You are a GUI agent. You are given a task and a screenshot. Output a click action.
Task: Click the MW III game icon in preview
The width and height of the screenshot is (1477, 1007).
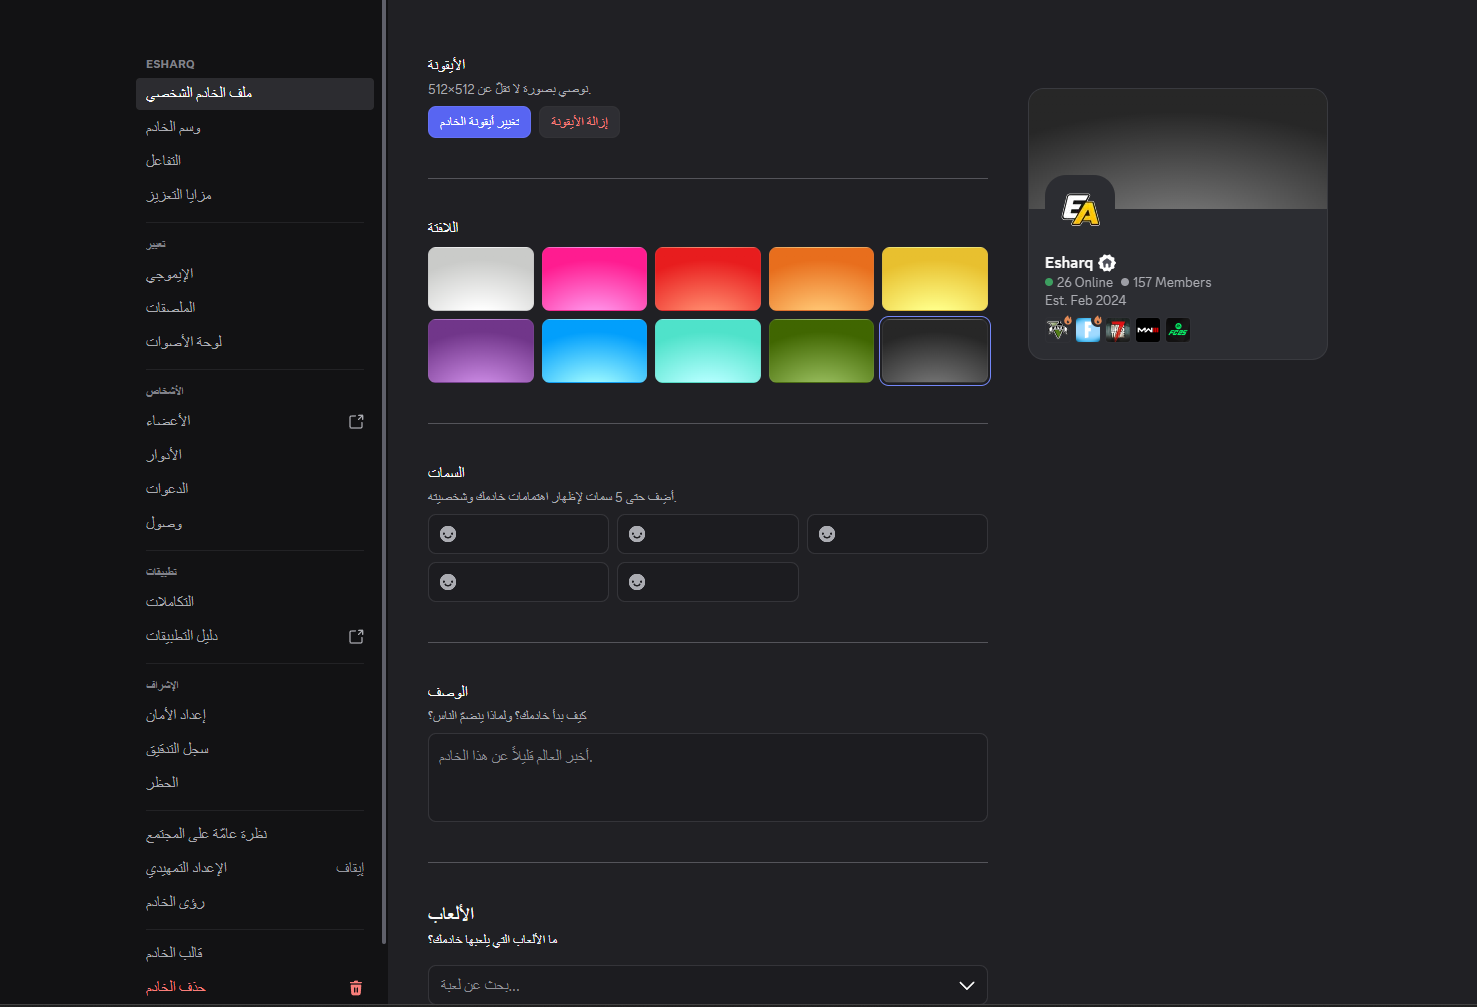[1148, 330]
